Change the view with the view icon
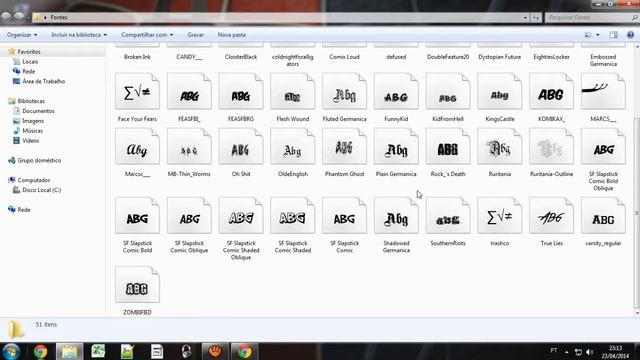Image resolution: width=640 pixels, height=360 pixels. click(x=588, y=35)
